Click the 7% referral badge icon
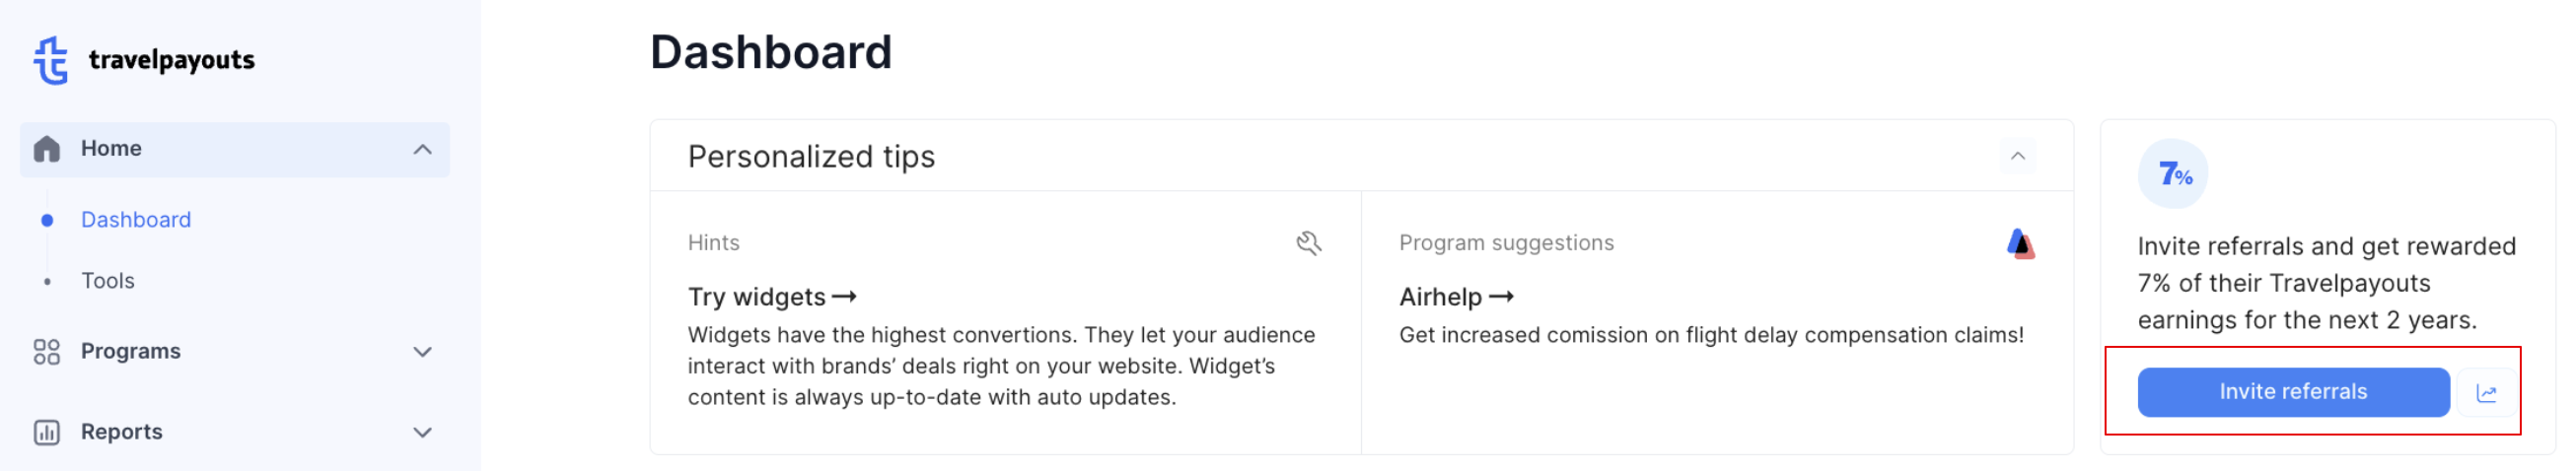This screenshot has width=2576, height=471. click(x=2173, y=174)
